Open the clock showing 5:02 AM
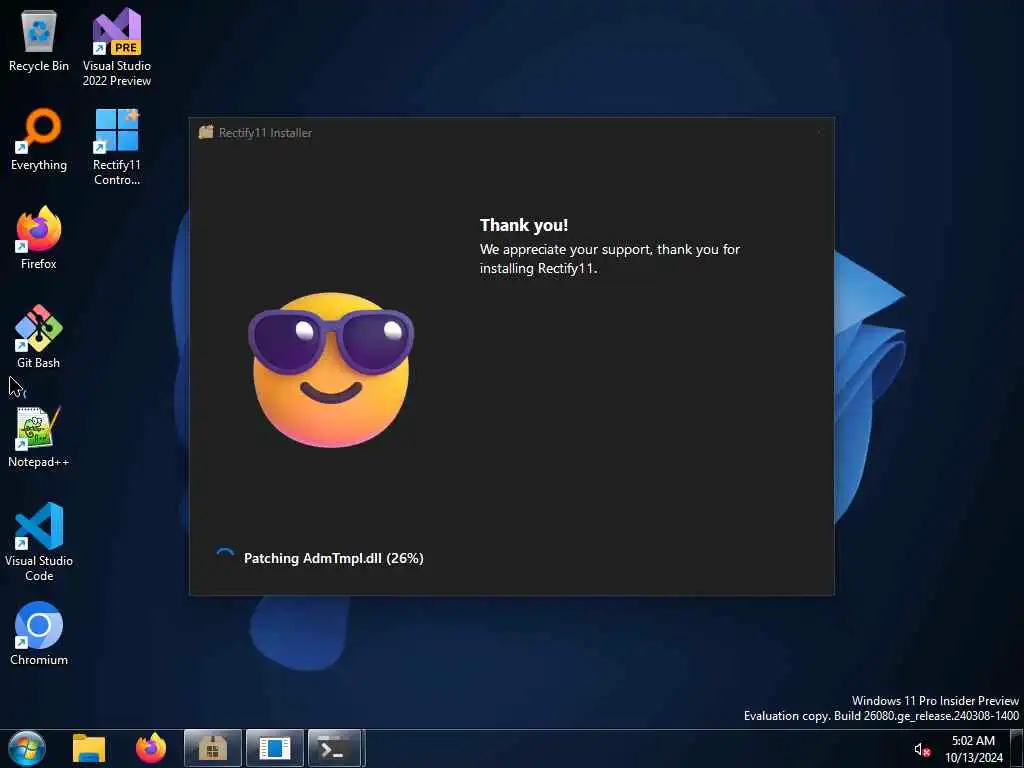Screen dimensions: 1024x768 point(974,749)
